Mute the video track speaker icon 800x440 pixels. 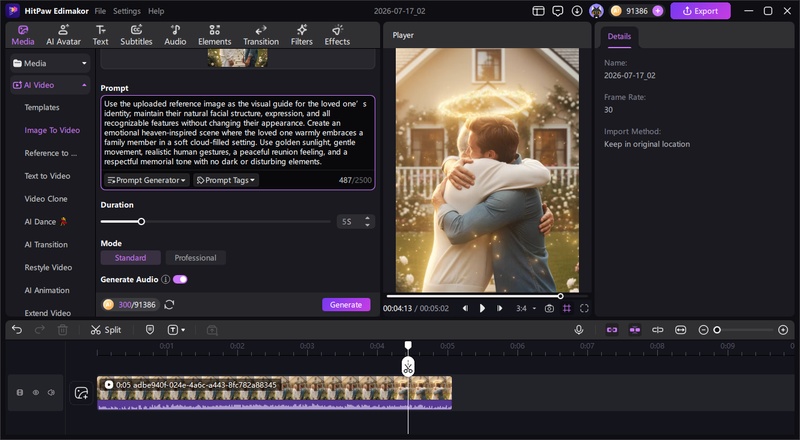[51, 393]
